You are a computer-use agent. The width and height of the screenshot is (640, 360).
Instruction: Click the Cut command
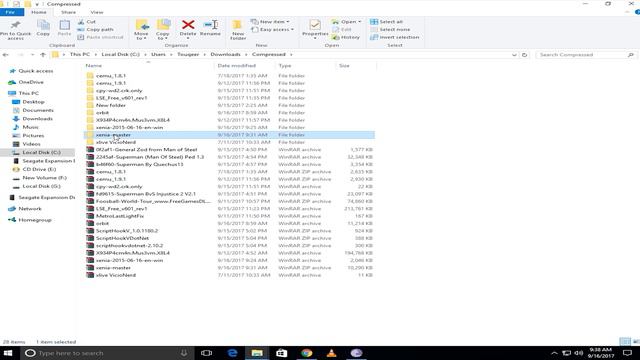87,22
